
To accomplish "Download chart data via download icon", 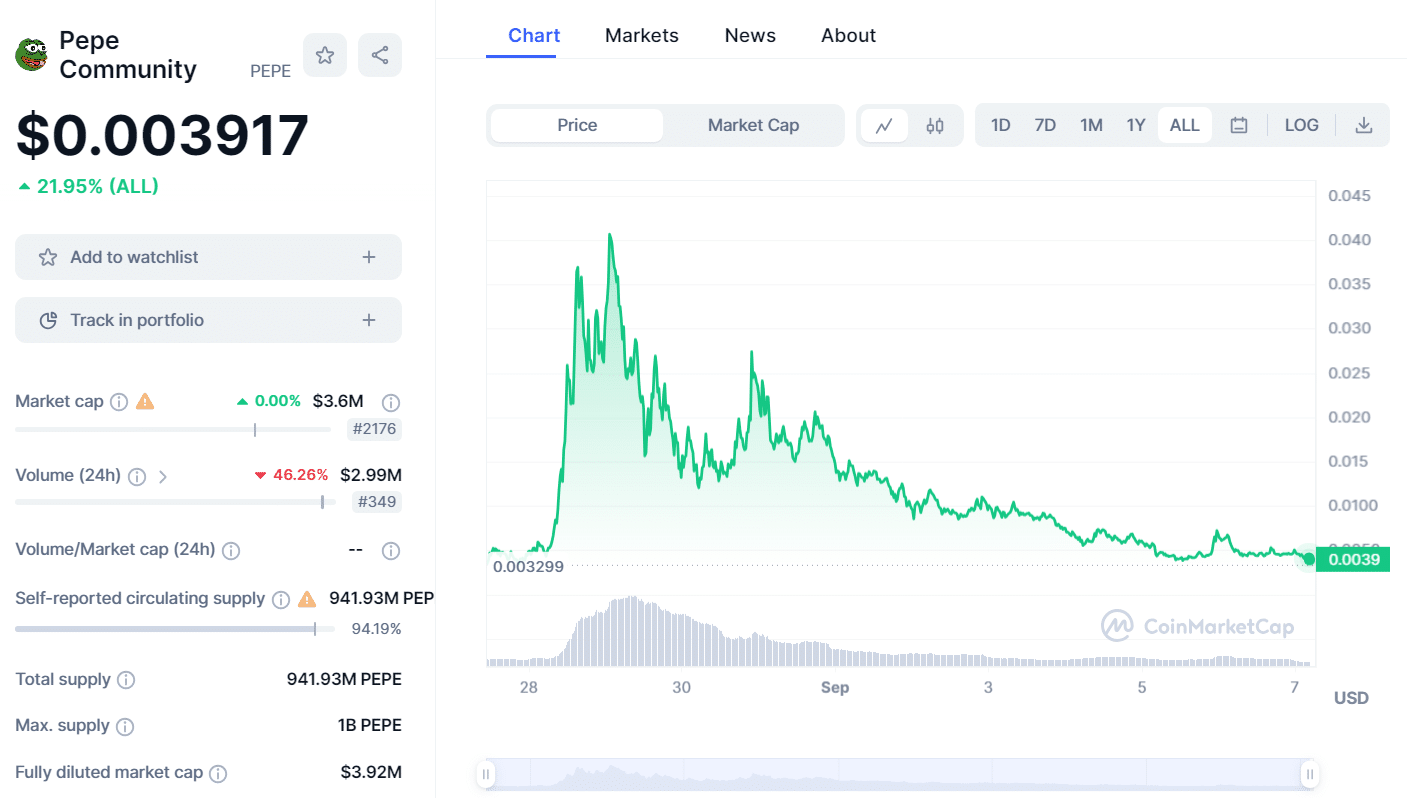I will pyautogui.click(x=1363, y=125).
